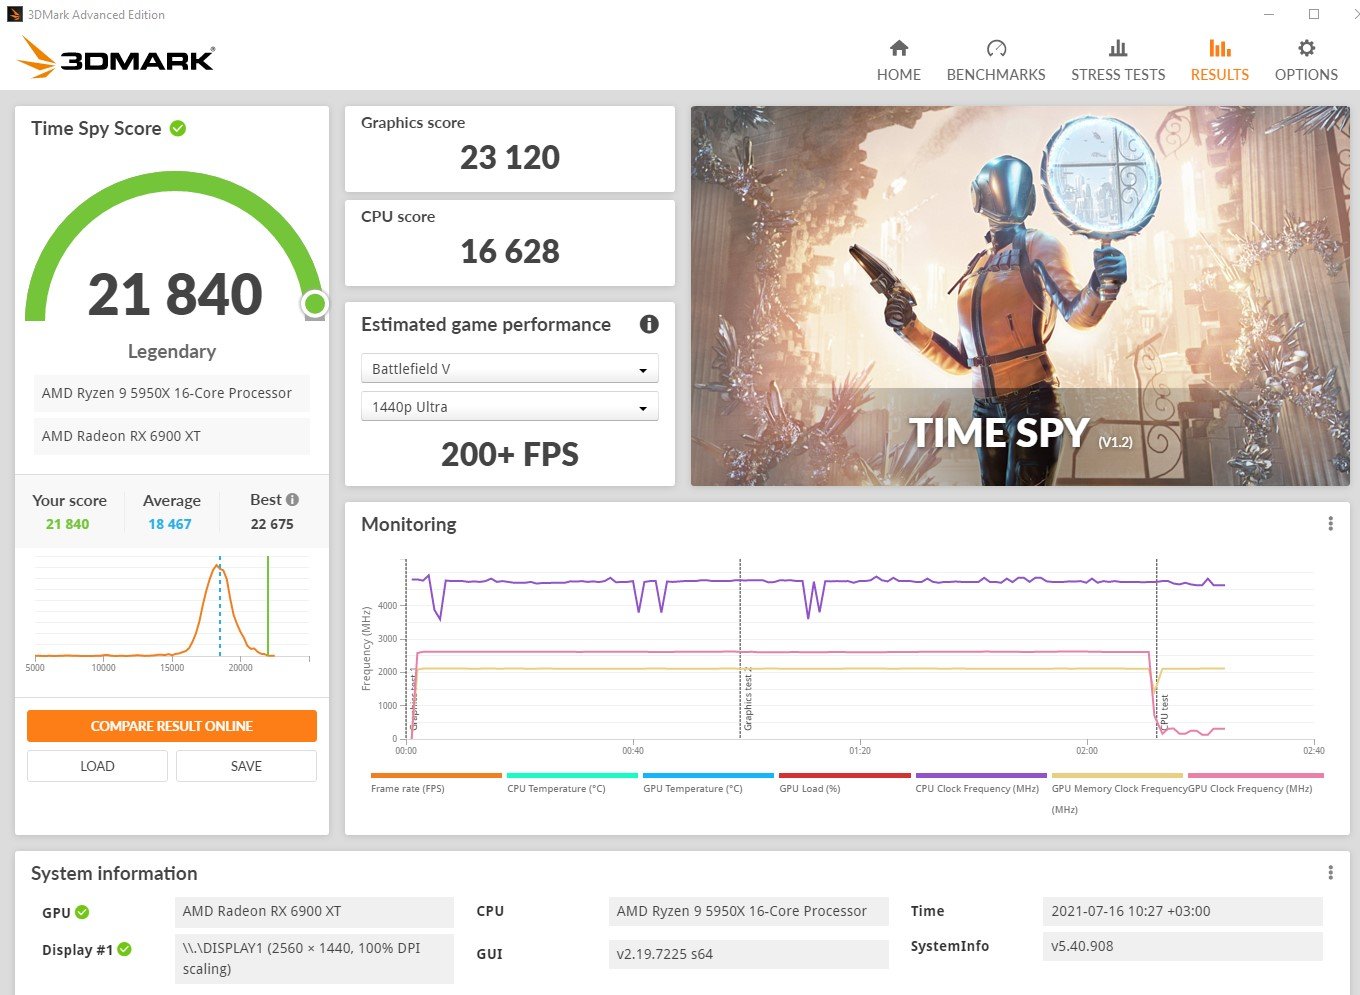
Task: Open the System information three-dot menu
Action: coord(1330,873)
